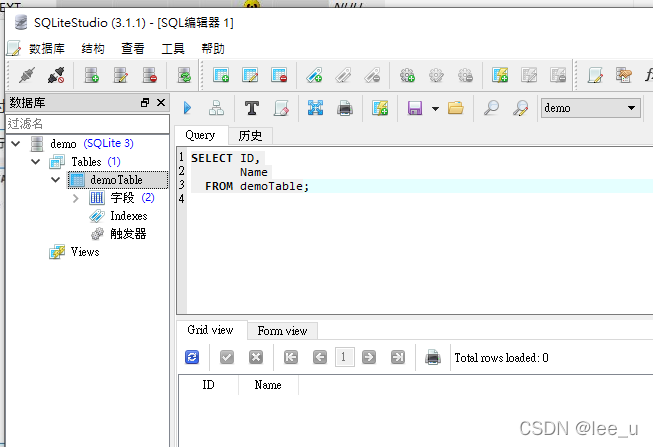Screen dimensions: 653x447
Task: Go to last results page
Action: pos(398,357)
